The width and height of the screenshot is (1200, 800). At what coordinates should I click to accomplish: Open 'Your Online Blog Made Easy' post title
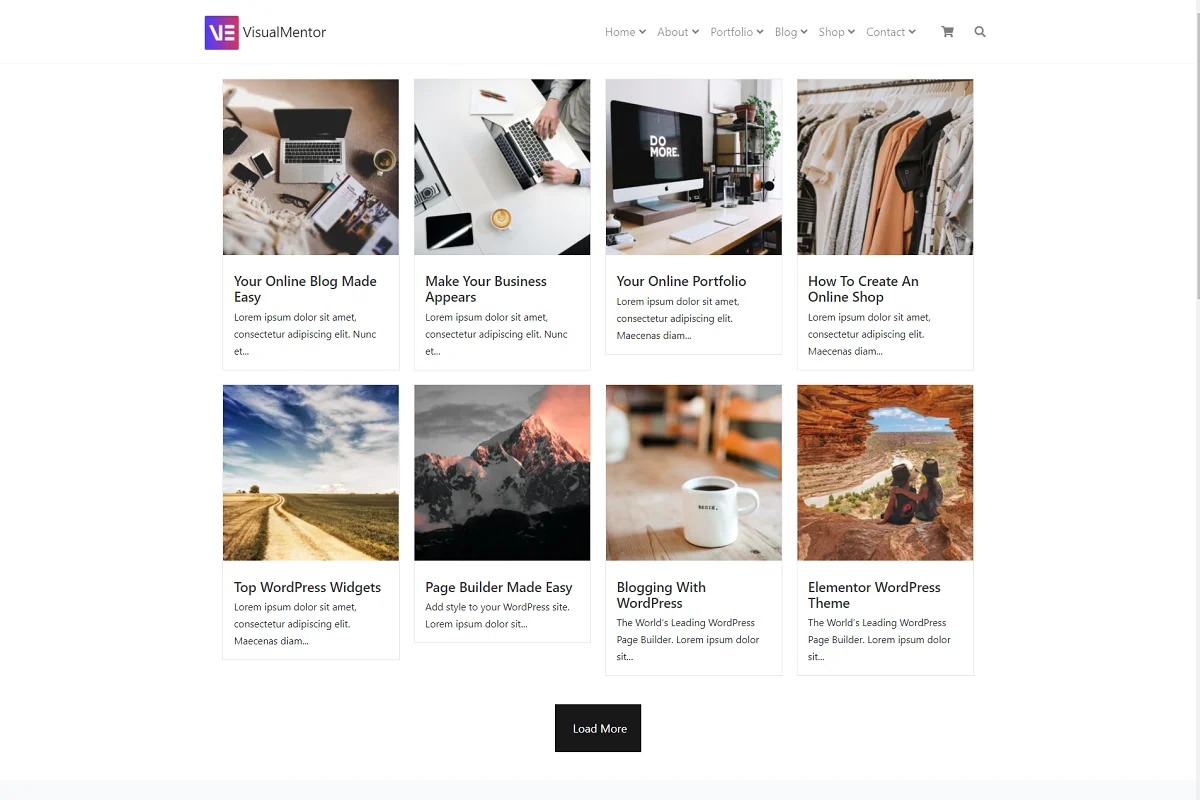click(x=305, y=289)
